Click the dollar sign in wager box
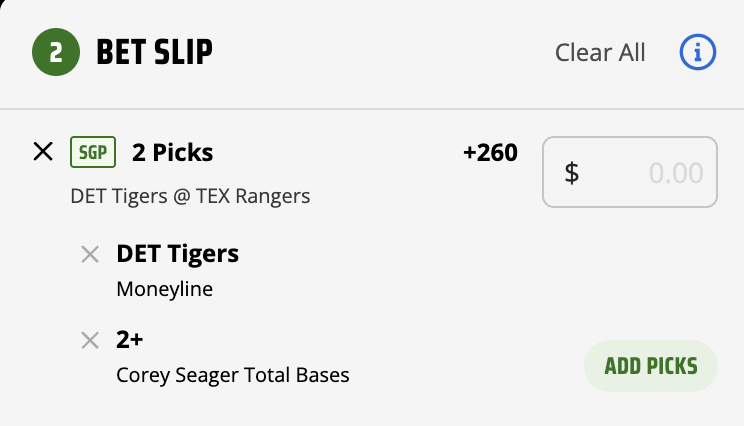This screenshot has width=744, height=426. pos(572,173)
